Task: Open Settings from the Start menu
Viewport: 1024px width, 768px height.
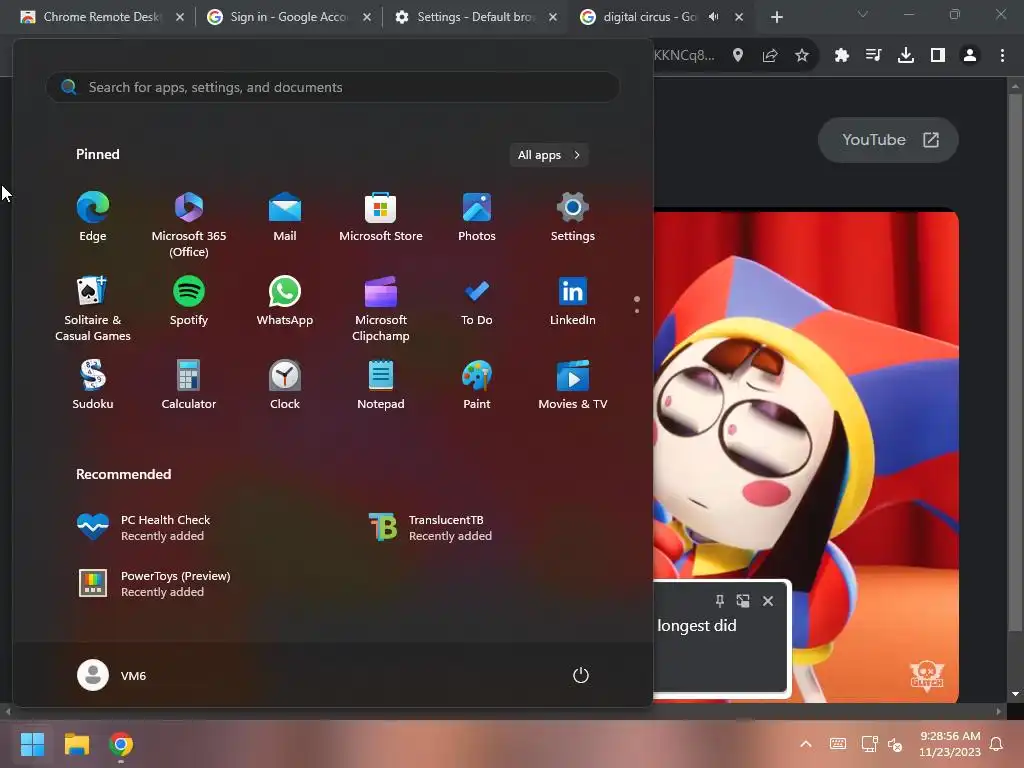Action: tap(573, 217)
